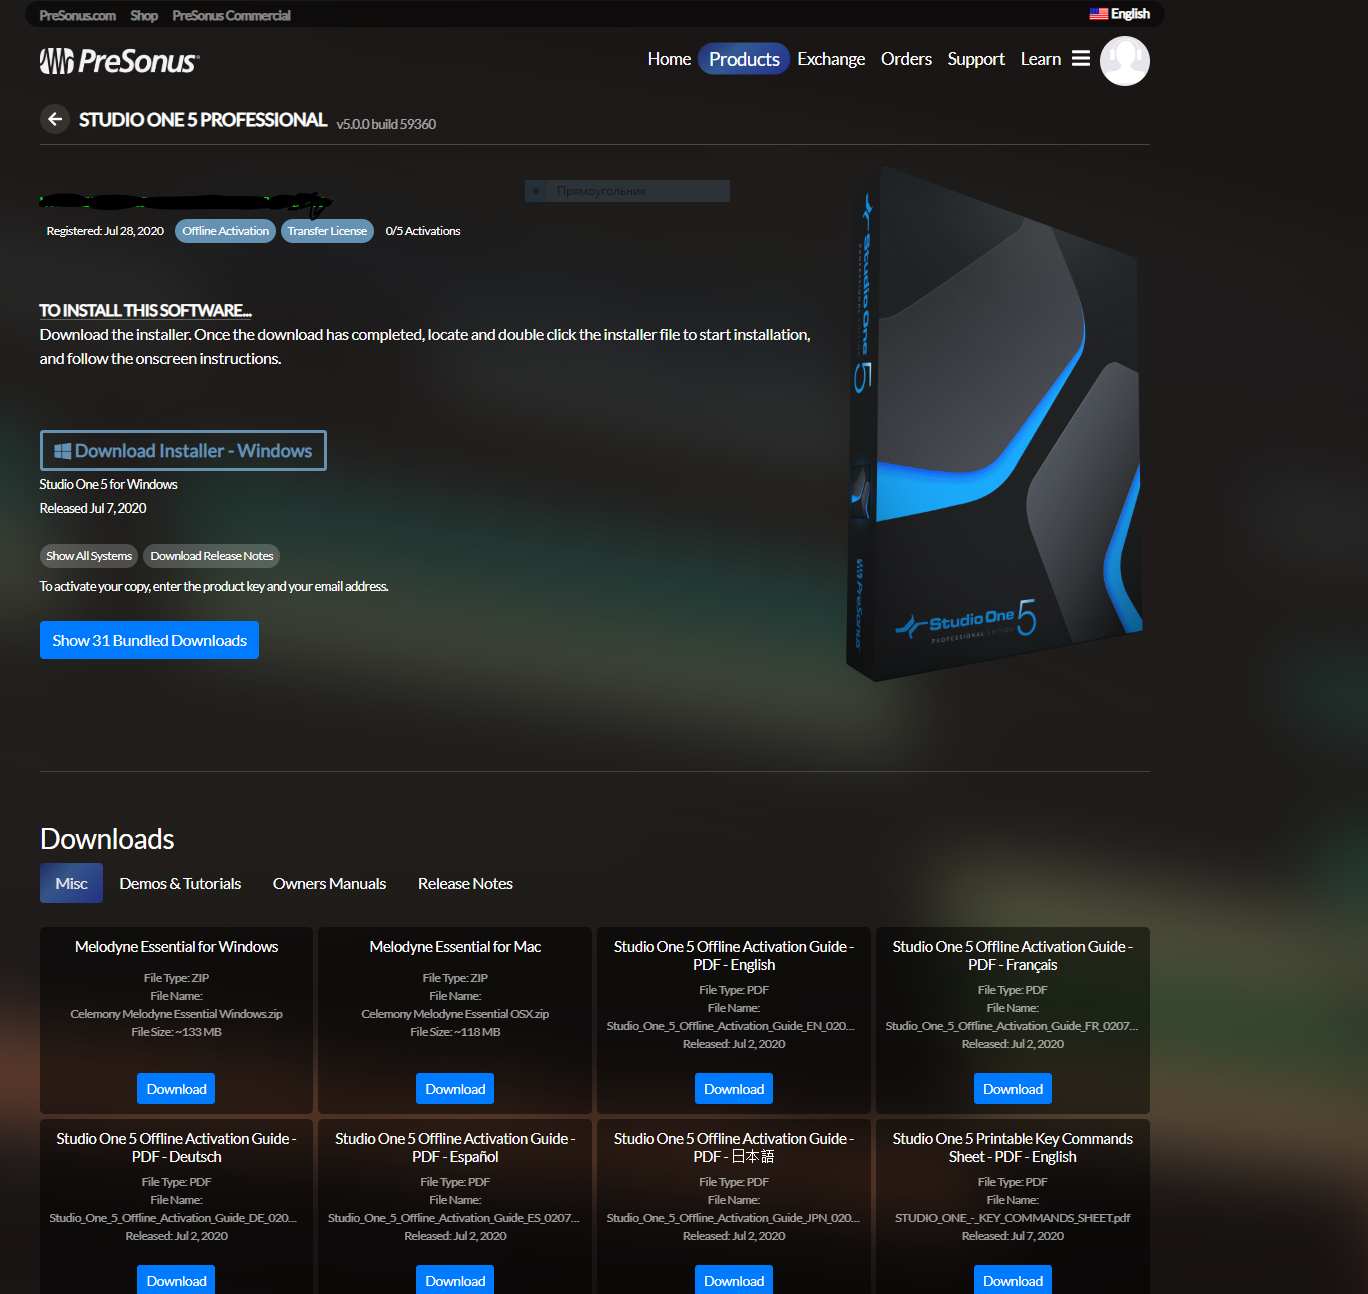Click the 0/5 Activations text
The width and height of the screenshot is (1368, 1294).
[423, 231]
